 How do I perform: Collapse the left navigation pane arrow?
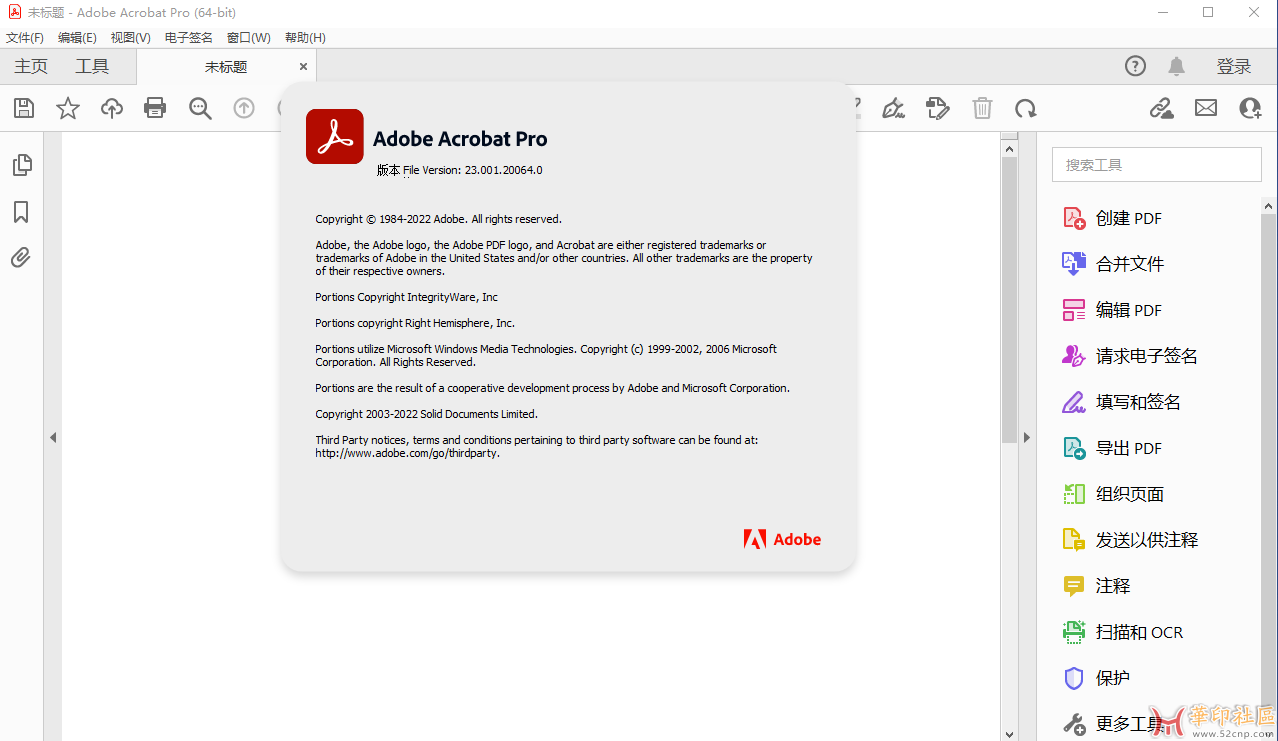(x=53, y=437)
